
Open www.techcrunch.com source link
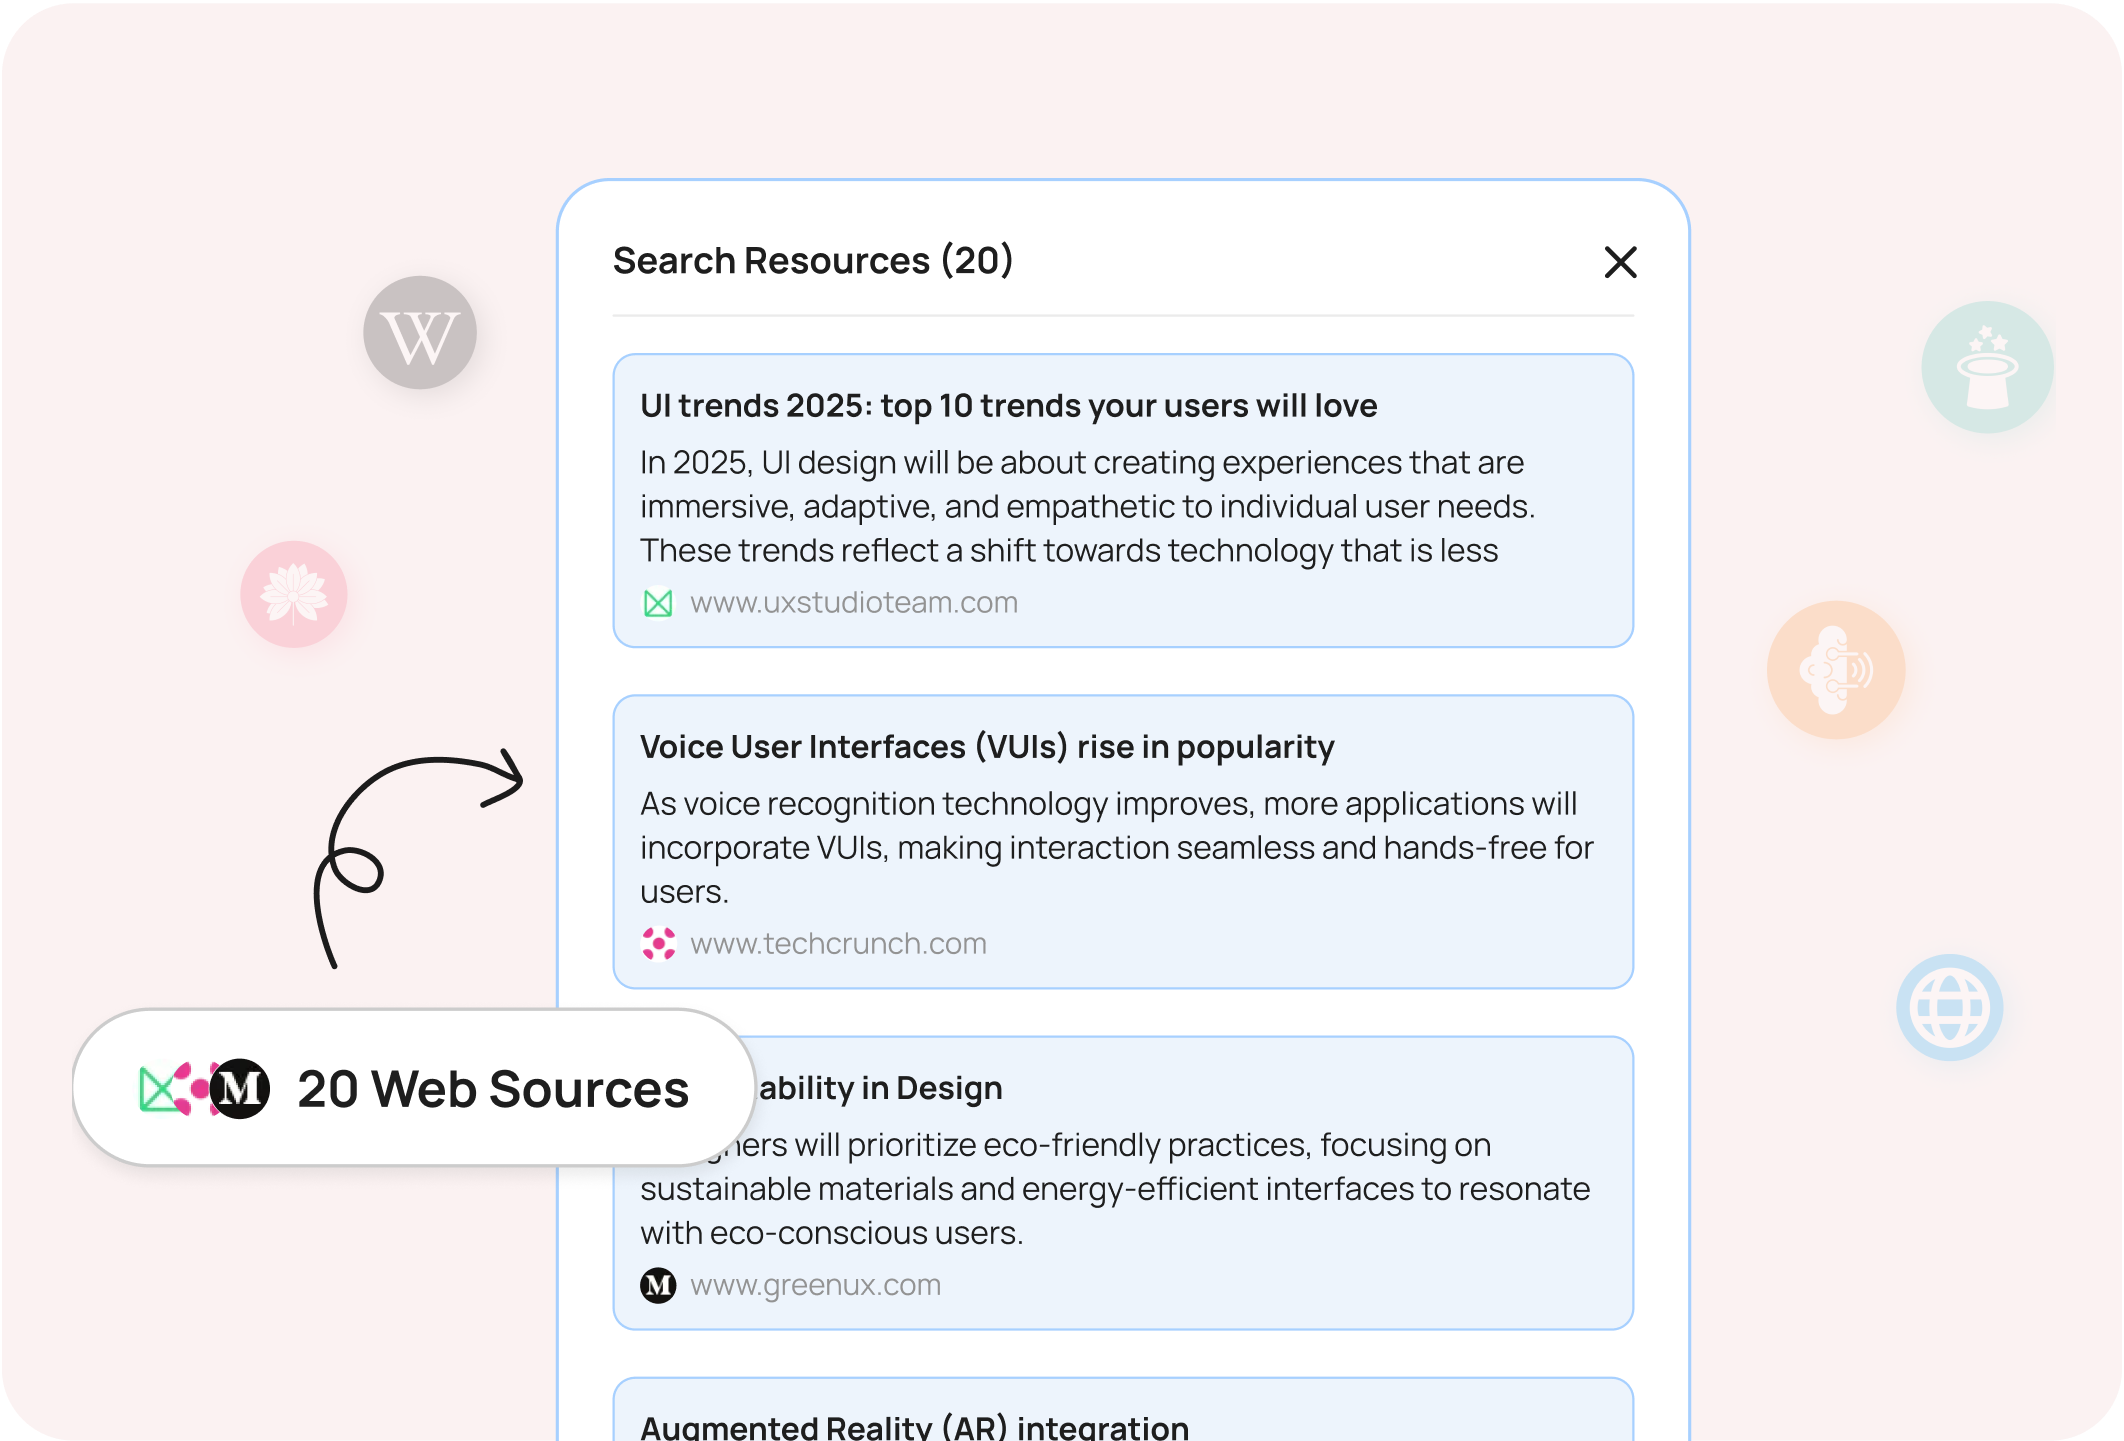pos(838,943)
